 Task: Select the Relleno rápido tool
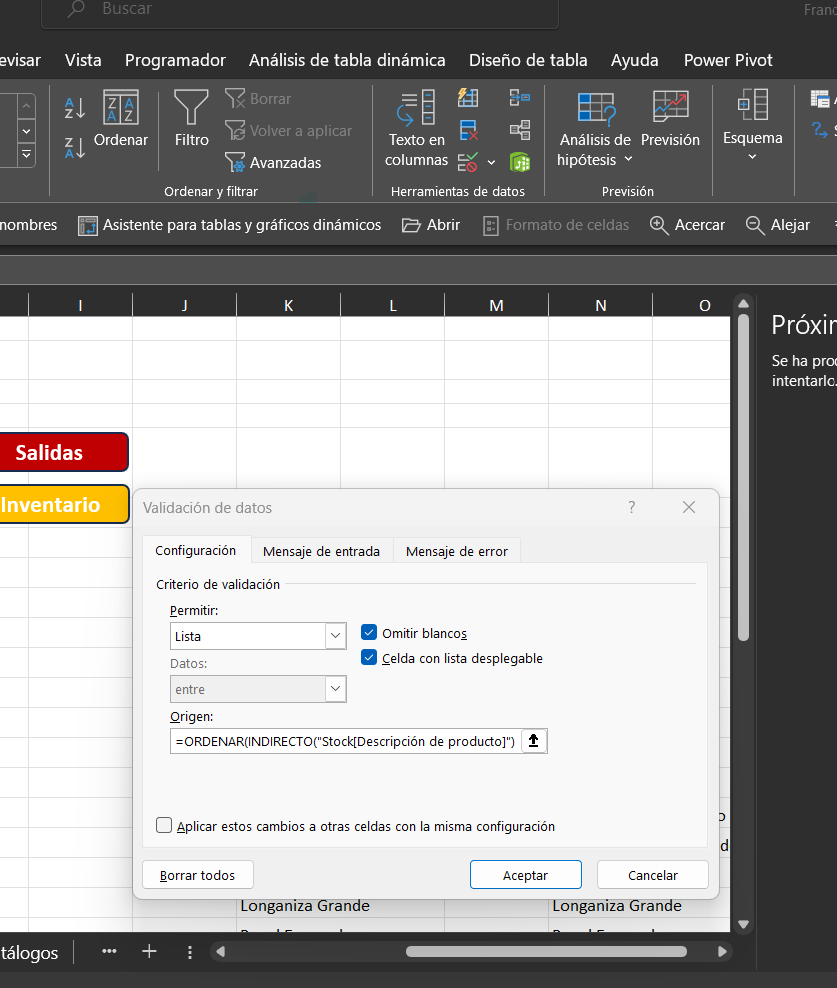pyautogui.click(x=467, y=97)
